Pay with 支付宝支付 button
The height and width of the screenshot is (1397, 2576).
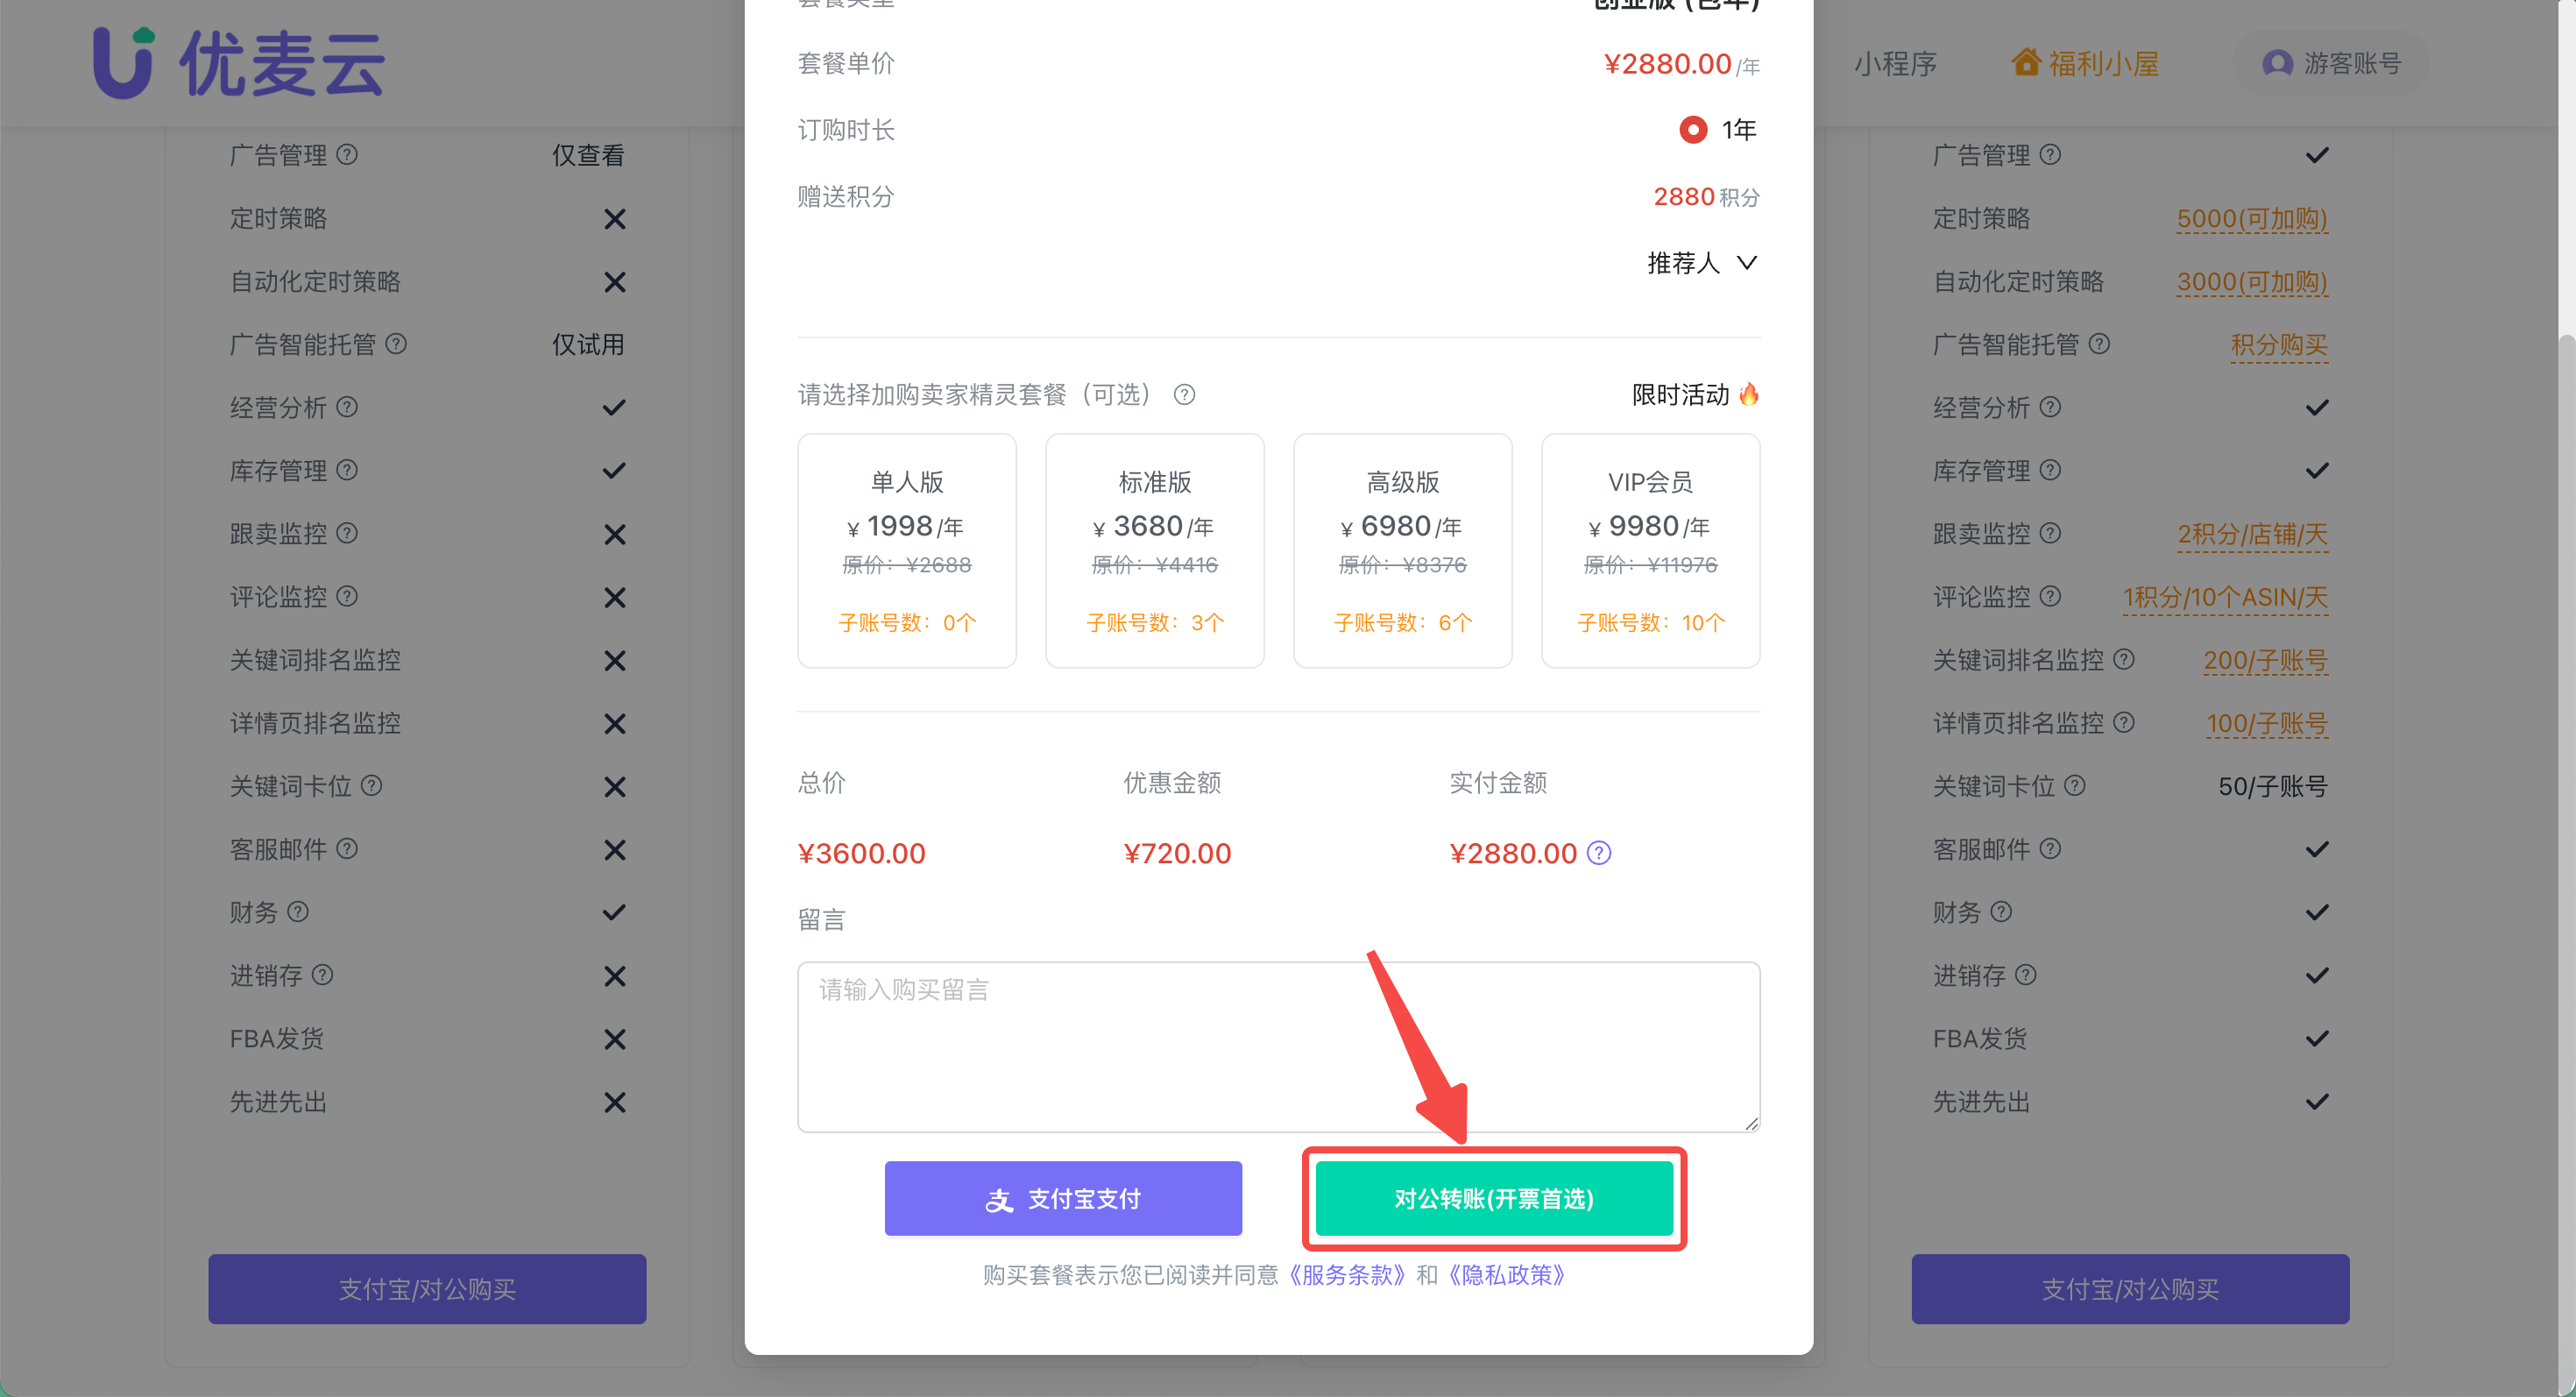click(x=1063, y=1198)
